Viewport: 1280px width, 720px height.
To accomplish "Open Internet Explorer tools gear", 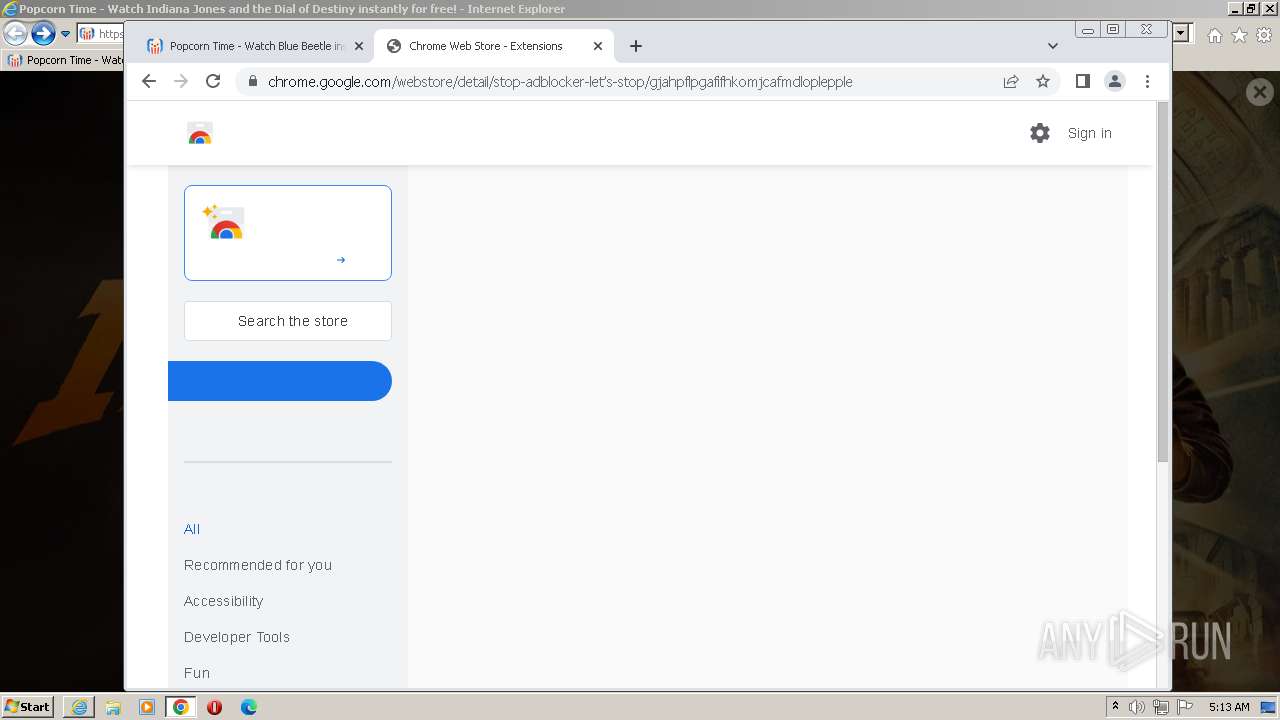I will click(1264, 35).
